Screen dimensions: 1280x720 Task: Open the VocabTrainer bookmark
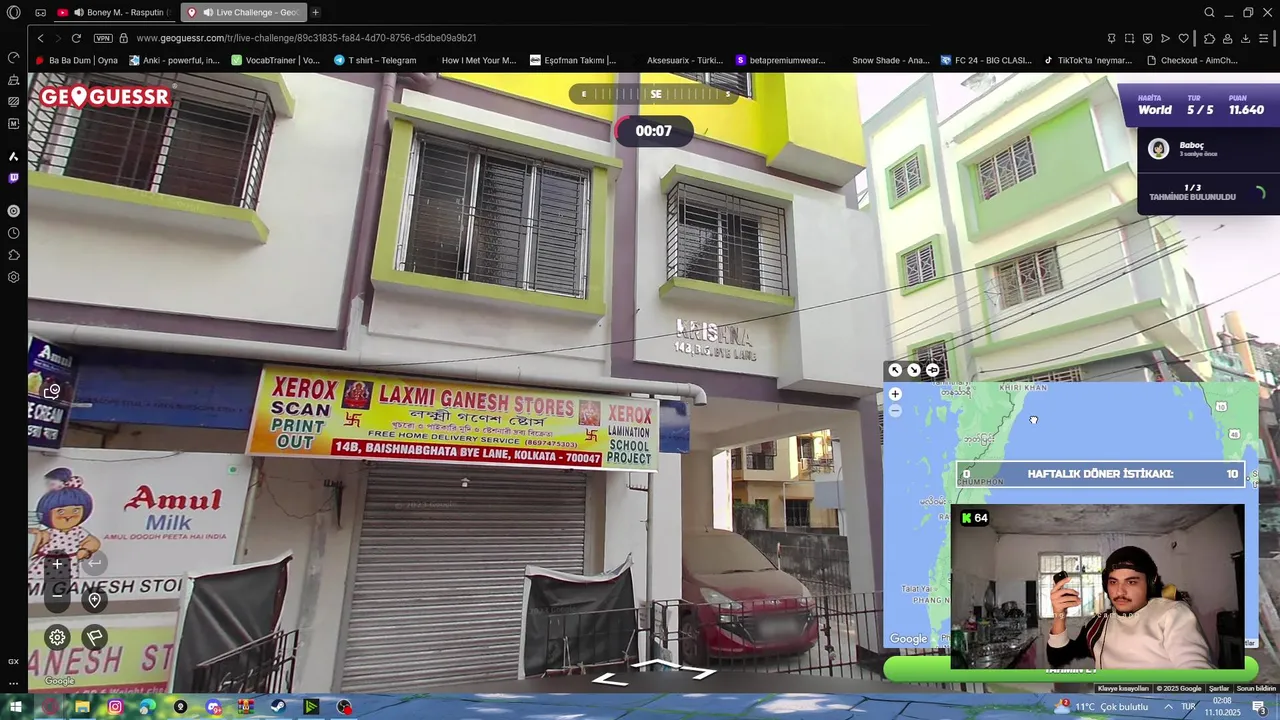(276, 60)
